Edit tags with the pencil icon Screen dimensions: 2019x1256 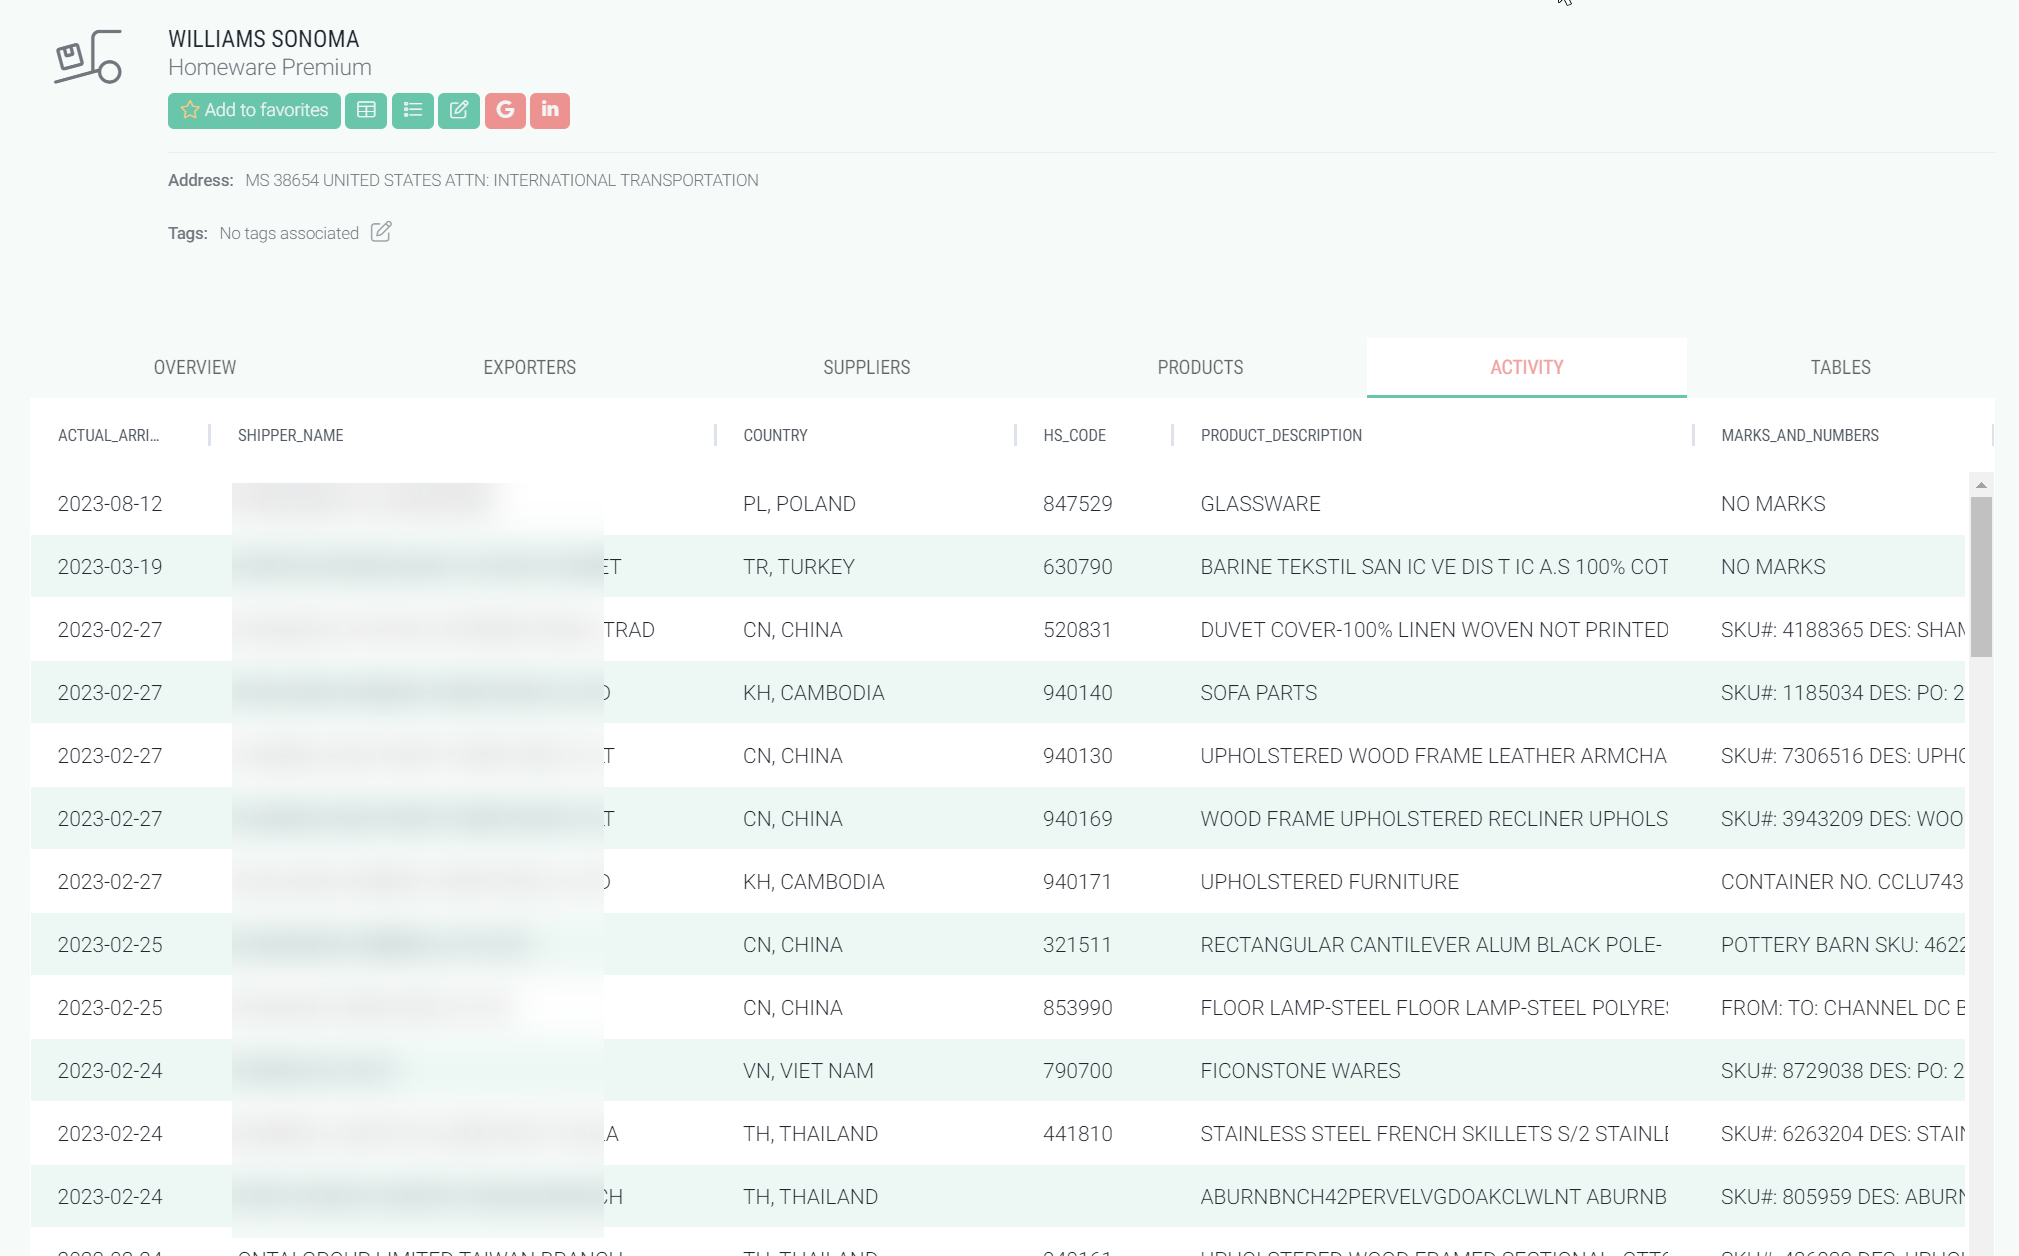(381, 232)
